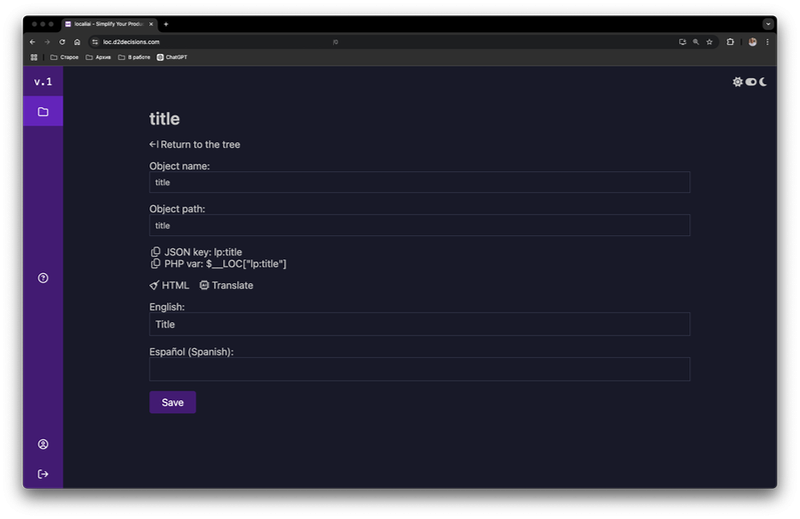The height and width of the screenshot is (519, 800).
Task: Focus the English text field
Action: click(419, 324)
